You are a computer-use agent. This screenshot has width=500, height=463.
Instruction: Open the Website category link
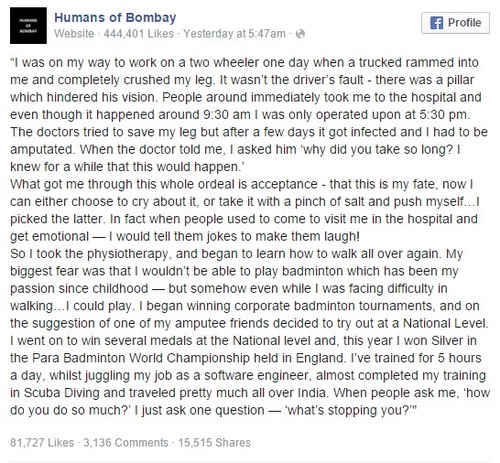[x=74, y=34]
